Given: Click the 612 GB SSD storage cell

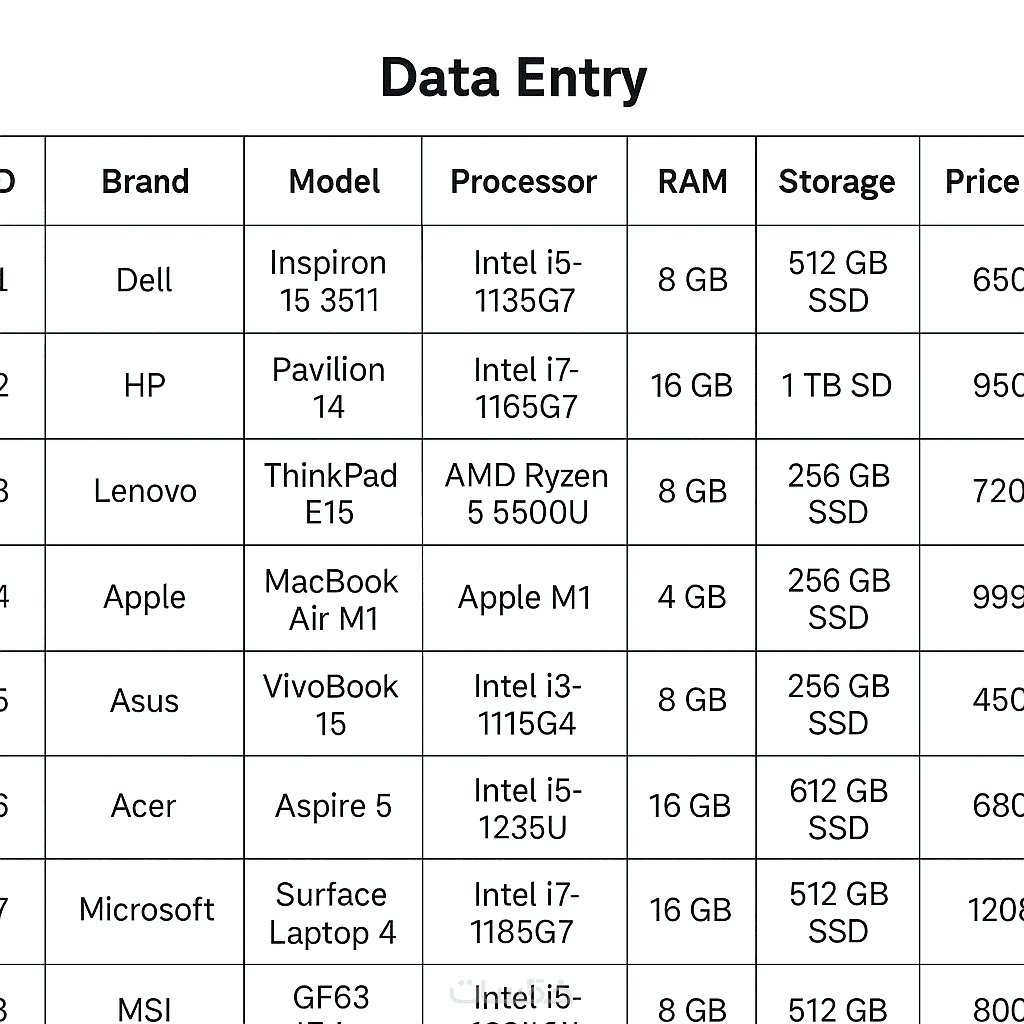Looking at the screenshot, I should pos(838,809).
